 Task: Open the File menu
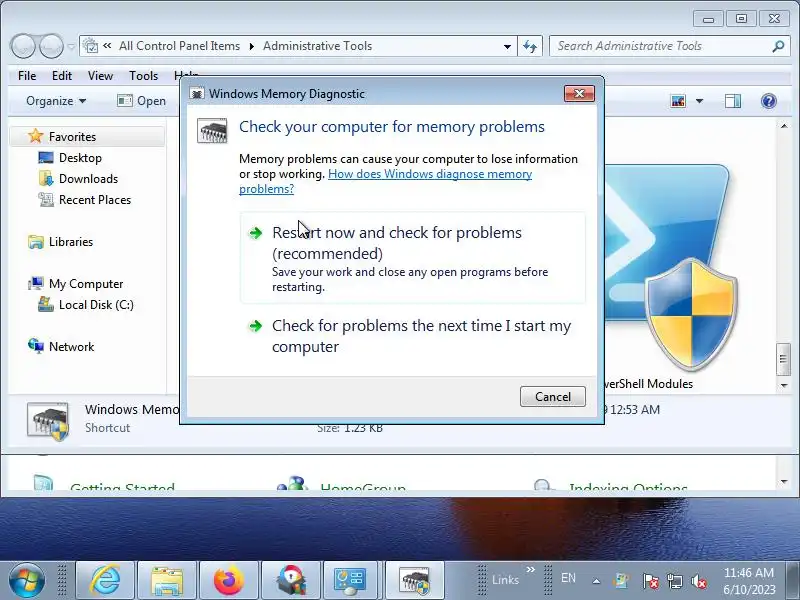[27, 76]
